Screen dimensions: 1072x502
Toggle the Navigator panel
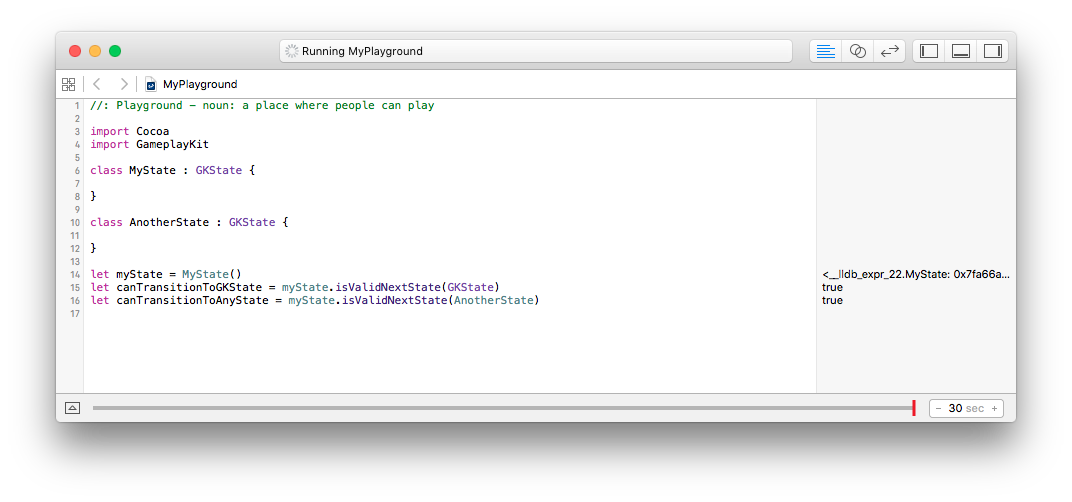coord(929,51)
